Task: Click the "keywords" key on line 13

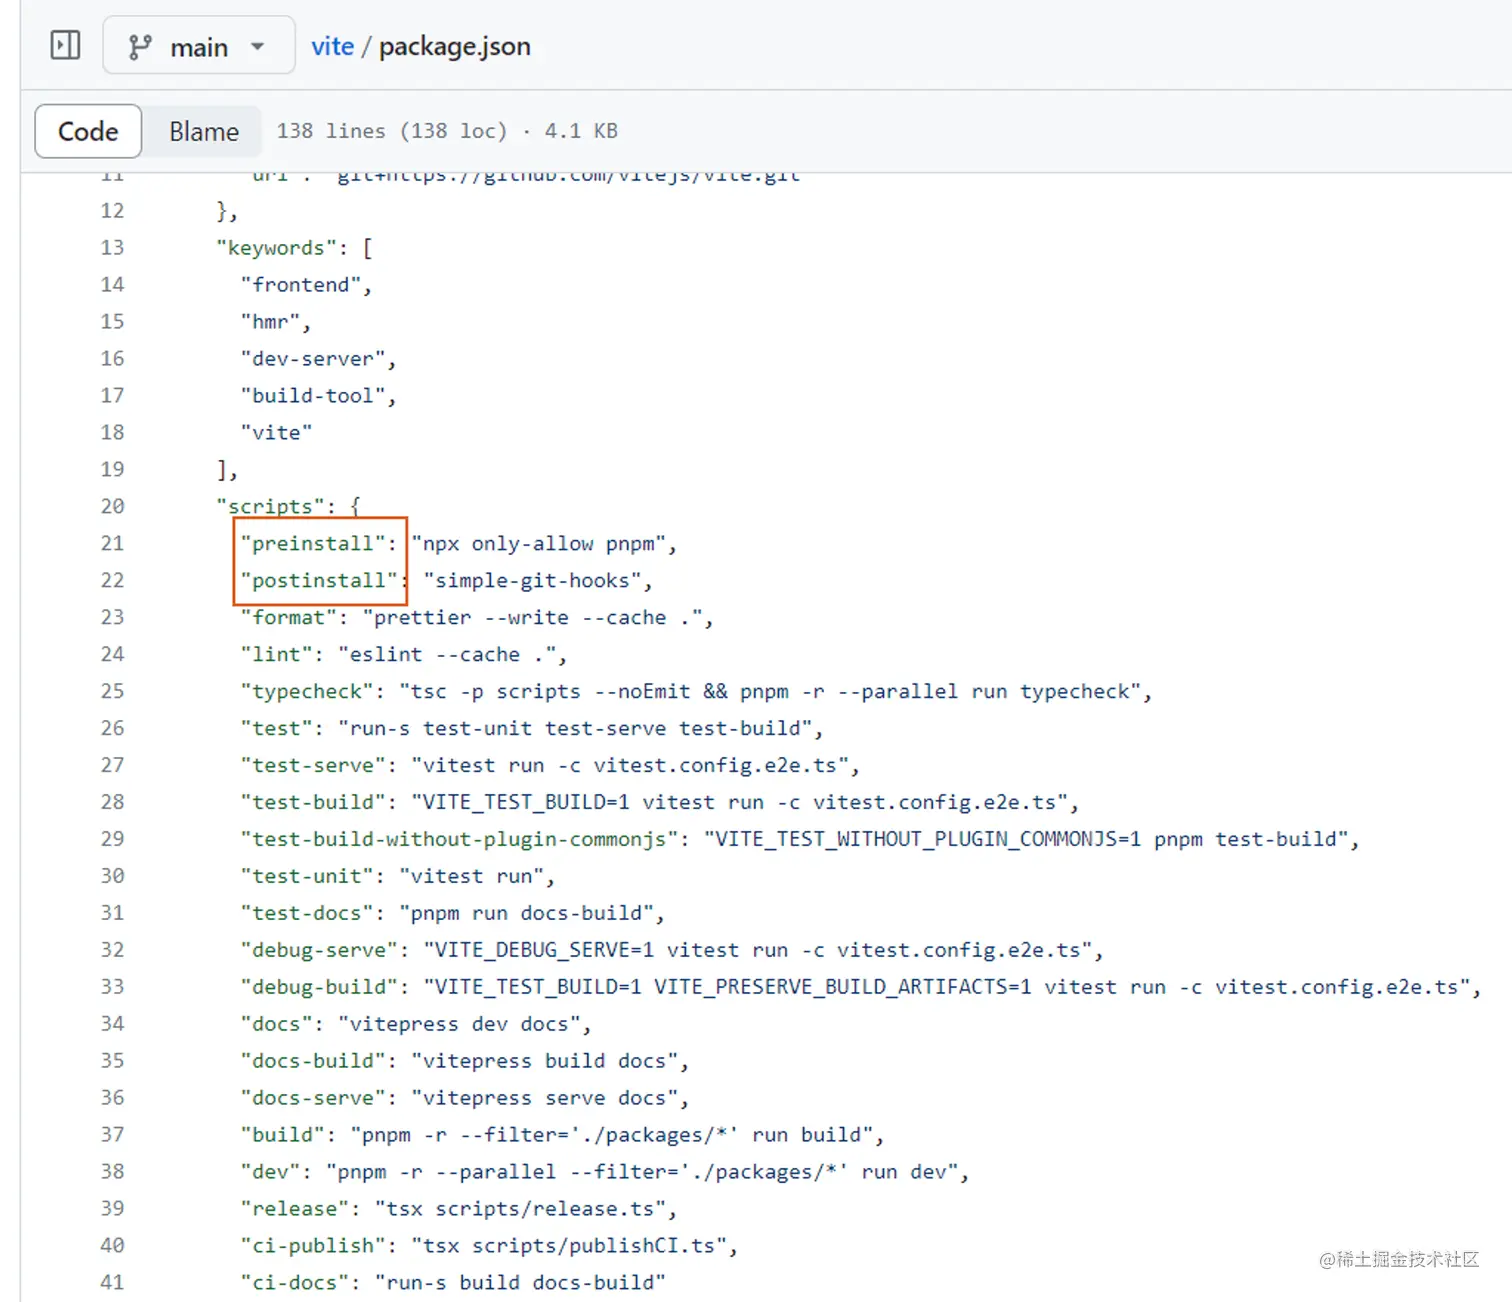Action: pos(276,247)
